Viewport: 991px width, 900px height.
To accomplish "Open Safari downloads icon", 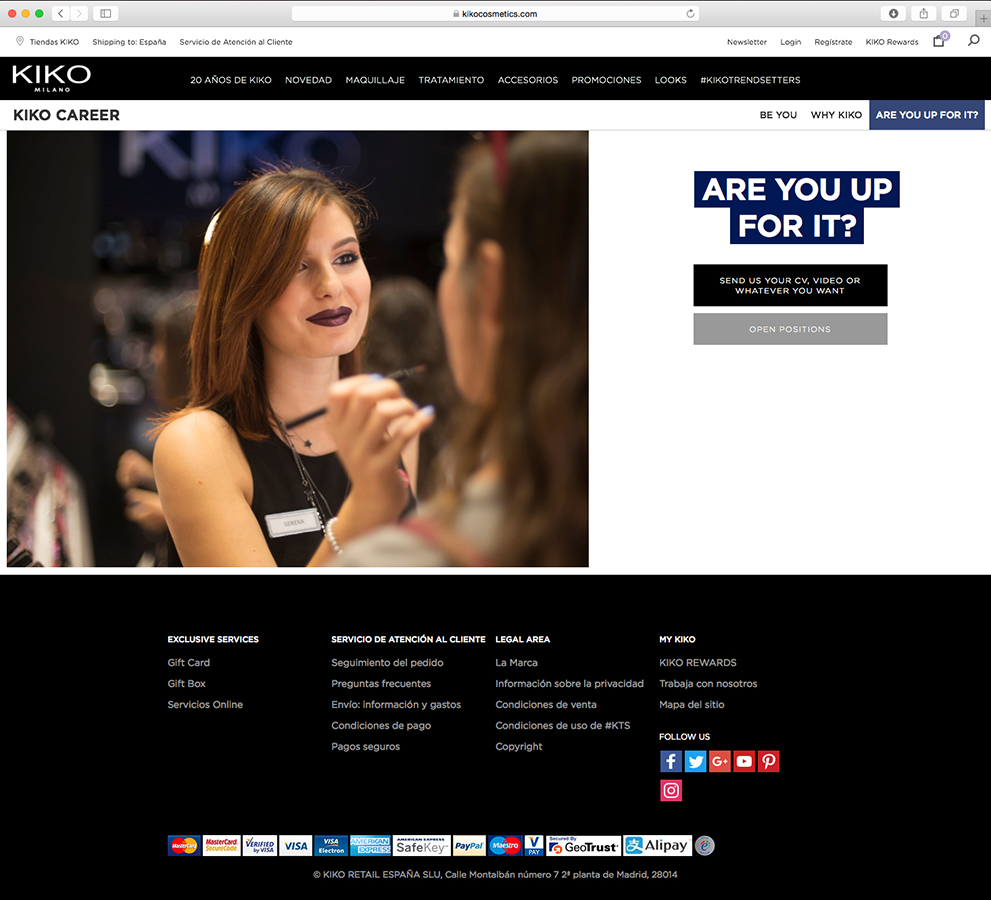I will point(893,13).
